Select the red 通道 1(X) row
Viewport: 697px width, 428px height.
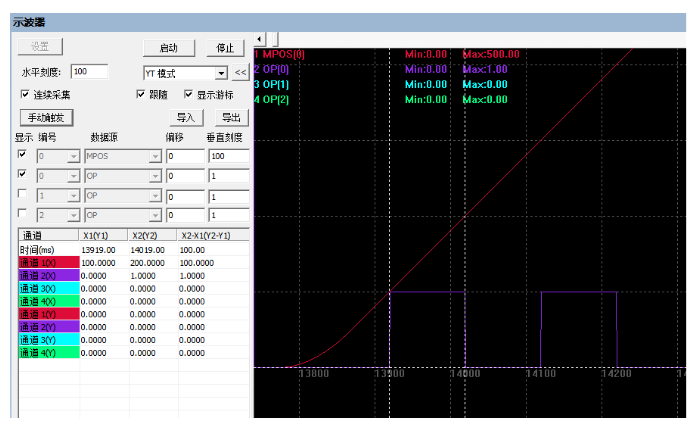(x=49, y=263)
